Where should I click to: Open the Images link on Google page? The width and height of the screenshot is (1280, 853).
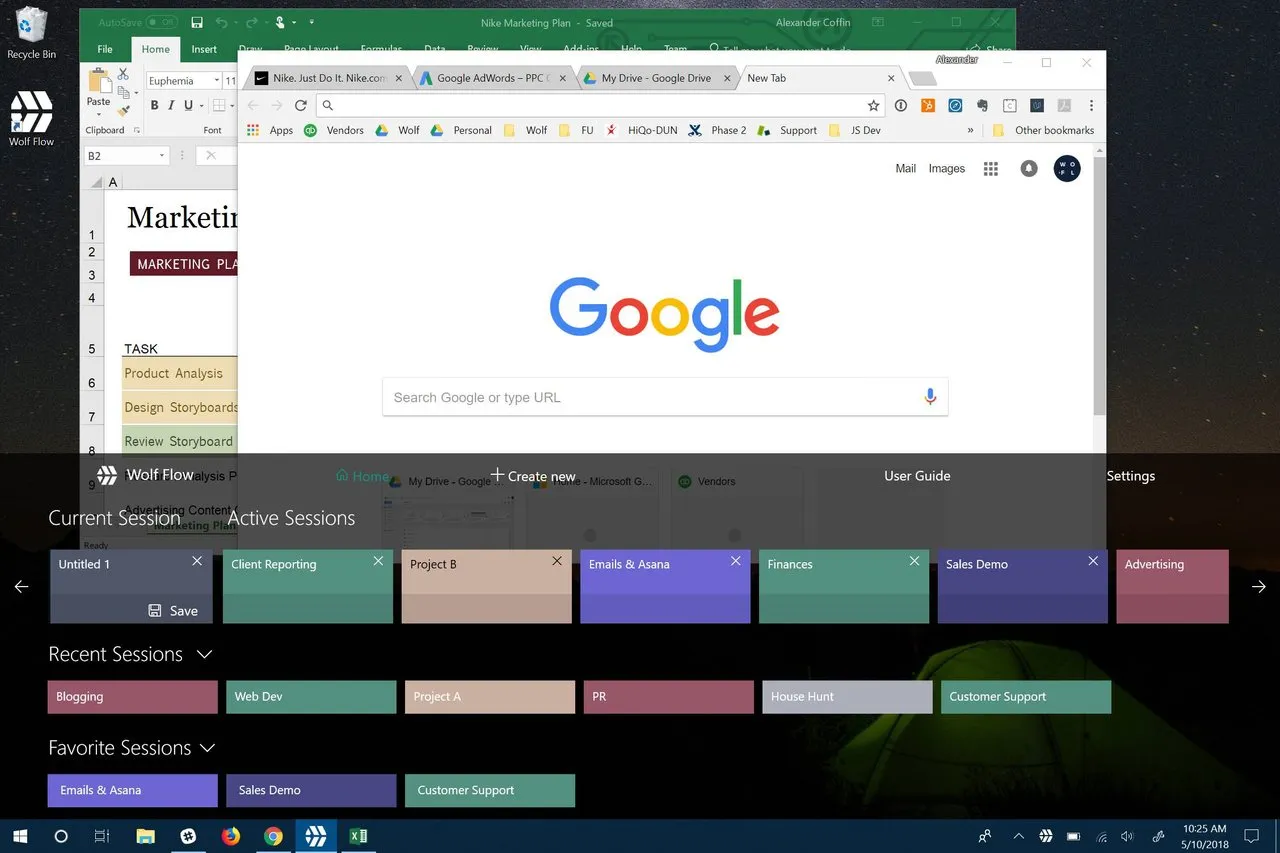947,168
